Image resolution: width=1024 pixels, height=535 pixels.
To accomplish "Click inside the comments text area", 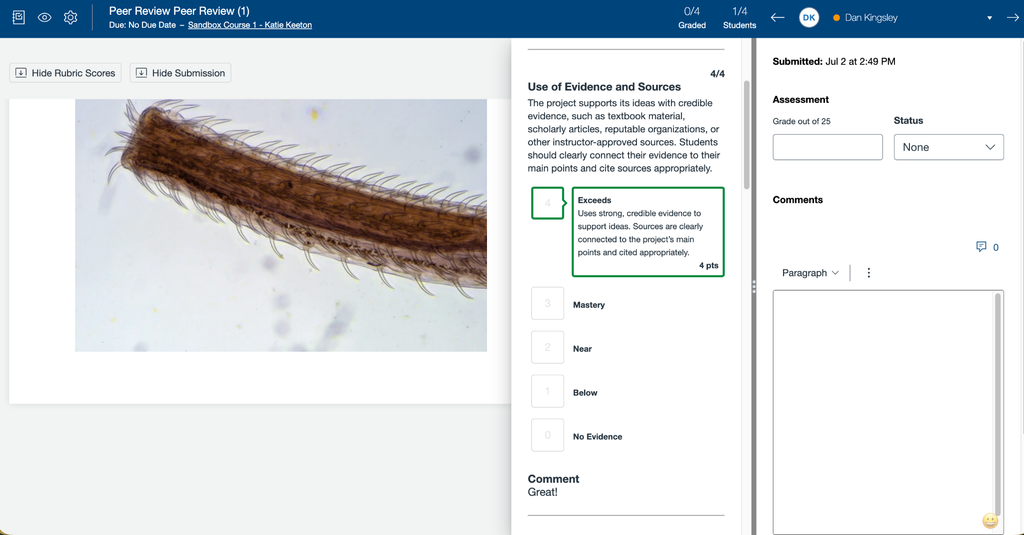I will [x=883, y=412].
